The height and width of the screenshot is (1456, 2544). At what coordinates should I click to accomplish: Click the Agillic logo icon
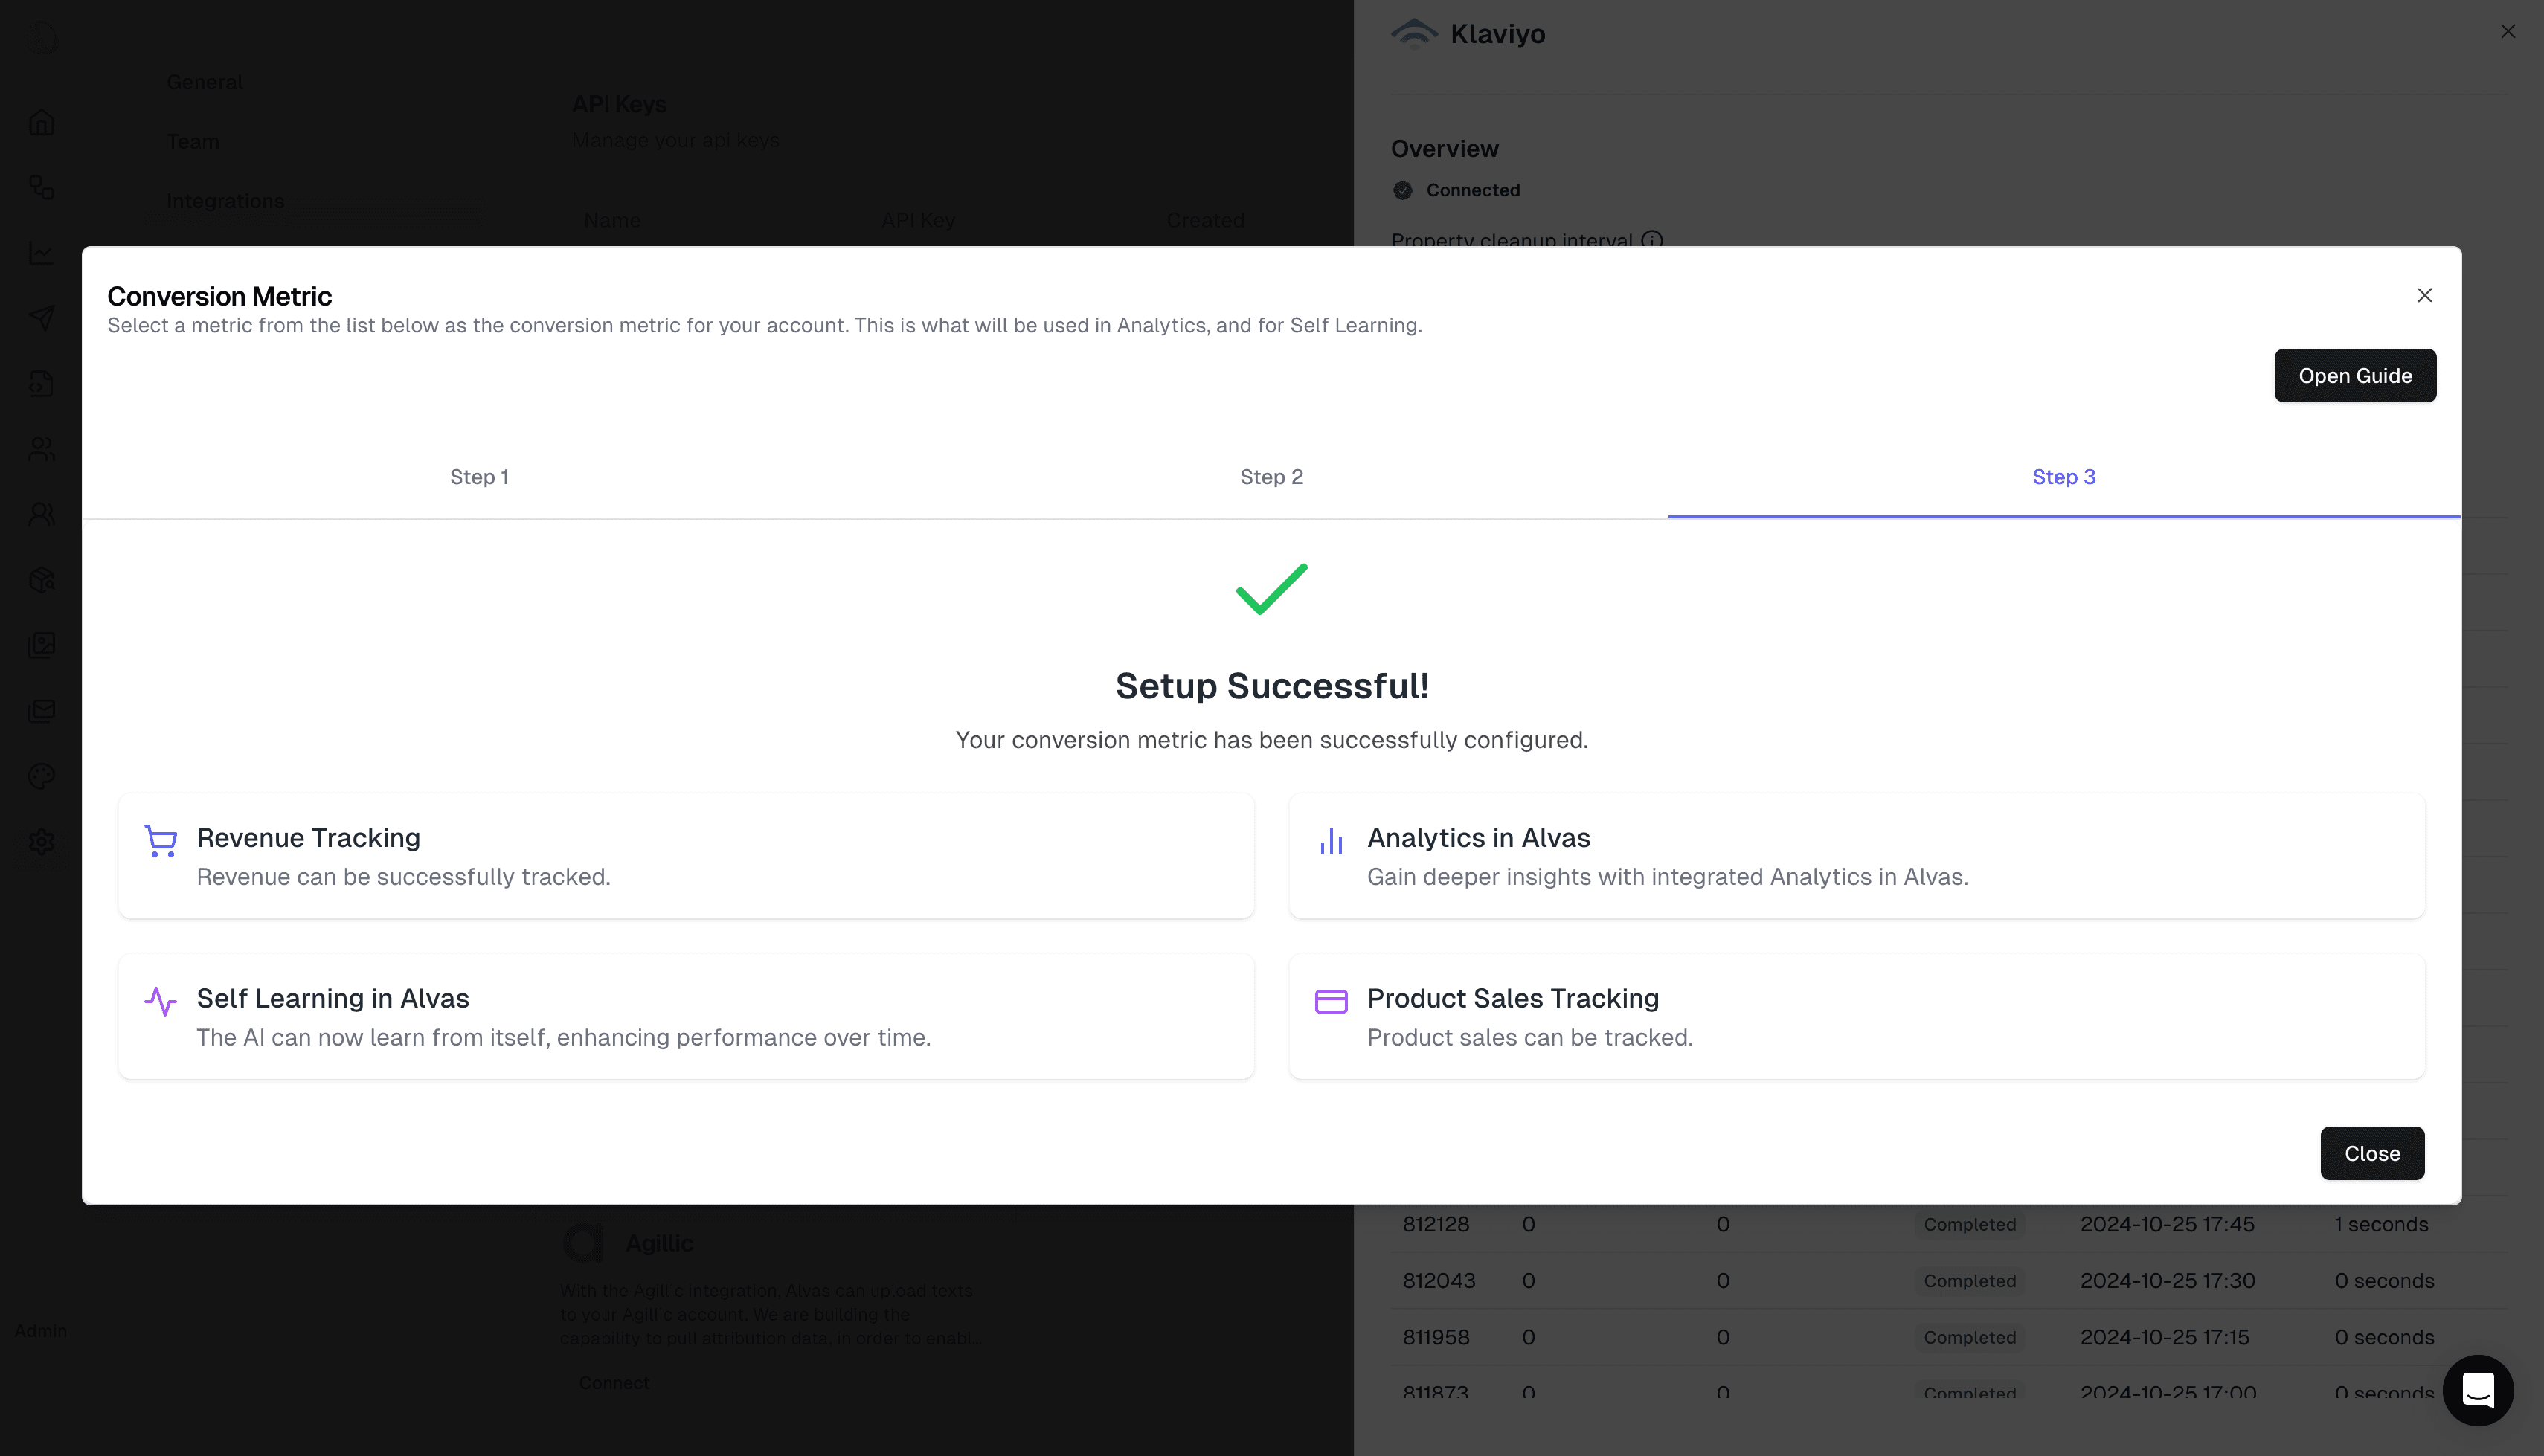click(583, 1243)
